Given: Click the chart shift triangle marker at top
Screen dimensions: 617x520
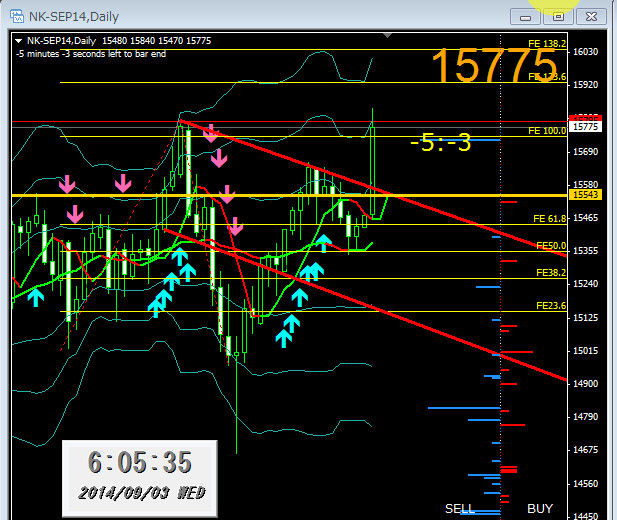Looking at the screenshot, I should pyautogui.click(x=388, y=36).
